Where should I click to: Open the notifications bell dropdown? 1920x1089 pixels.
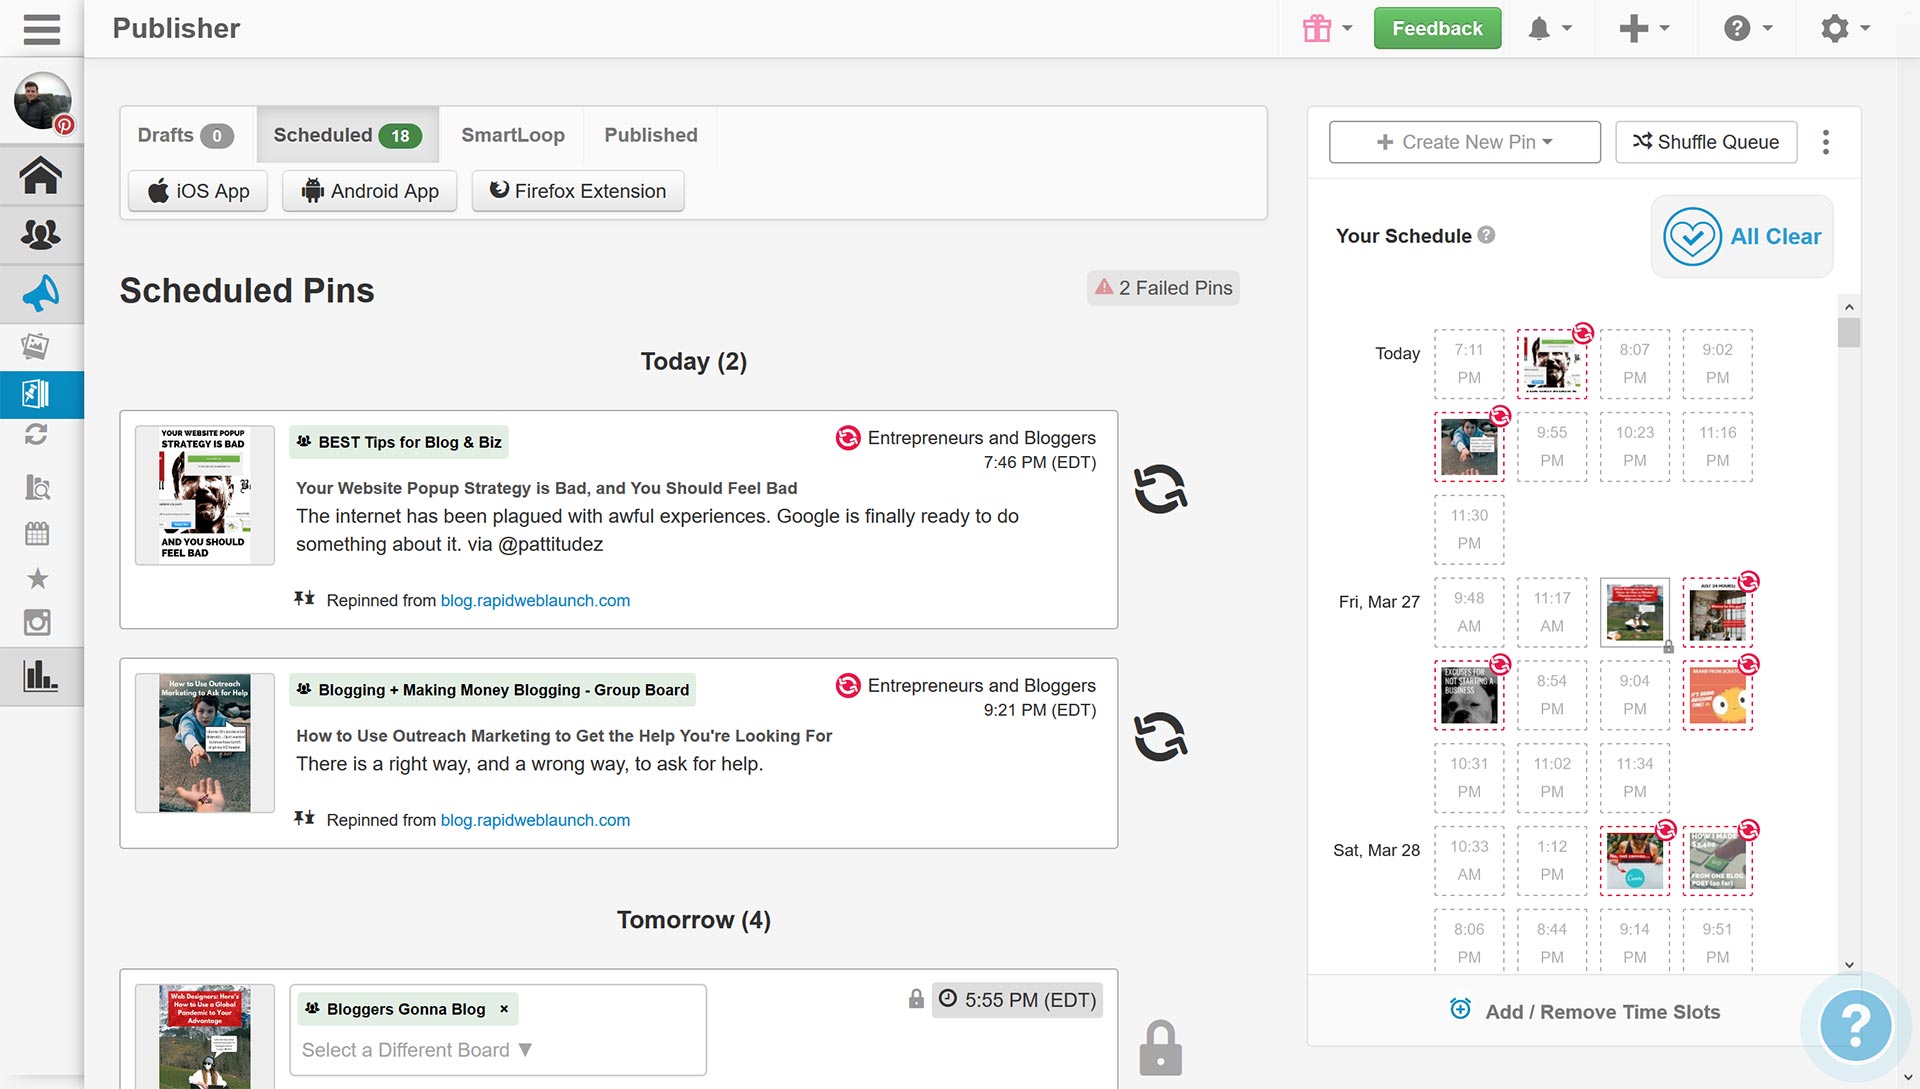point(1549,28)
